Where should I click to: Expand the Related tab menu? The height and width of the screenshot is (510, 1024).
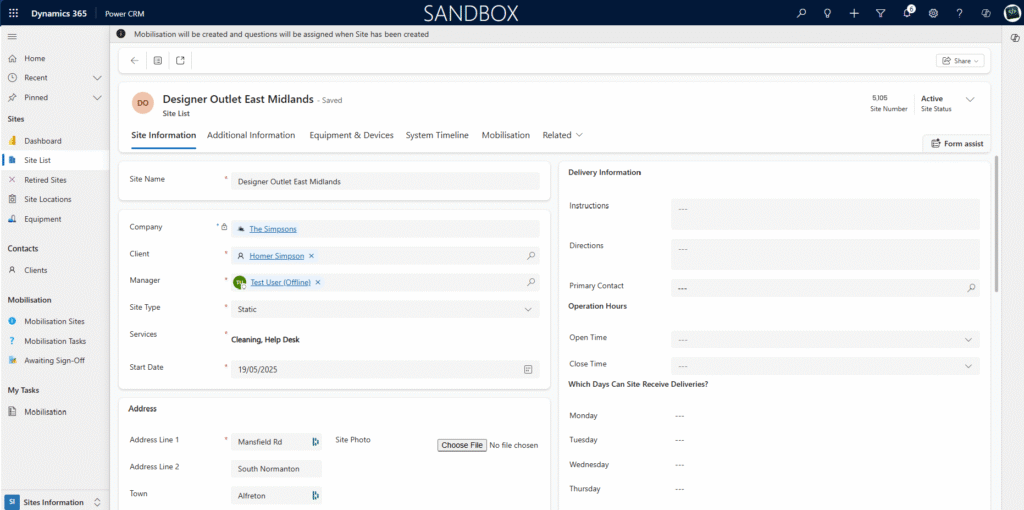click(562, 135)
